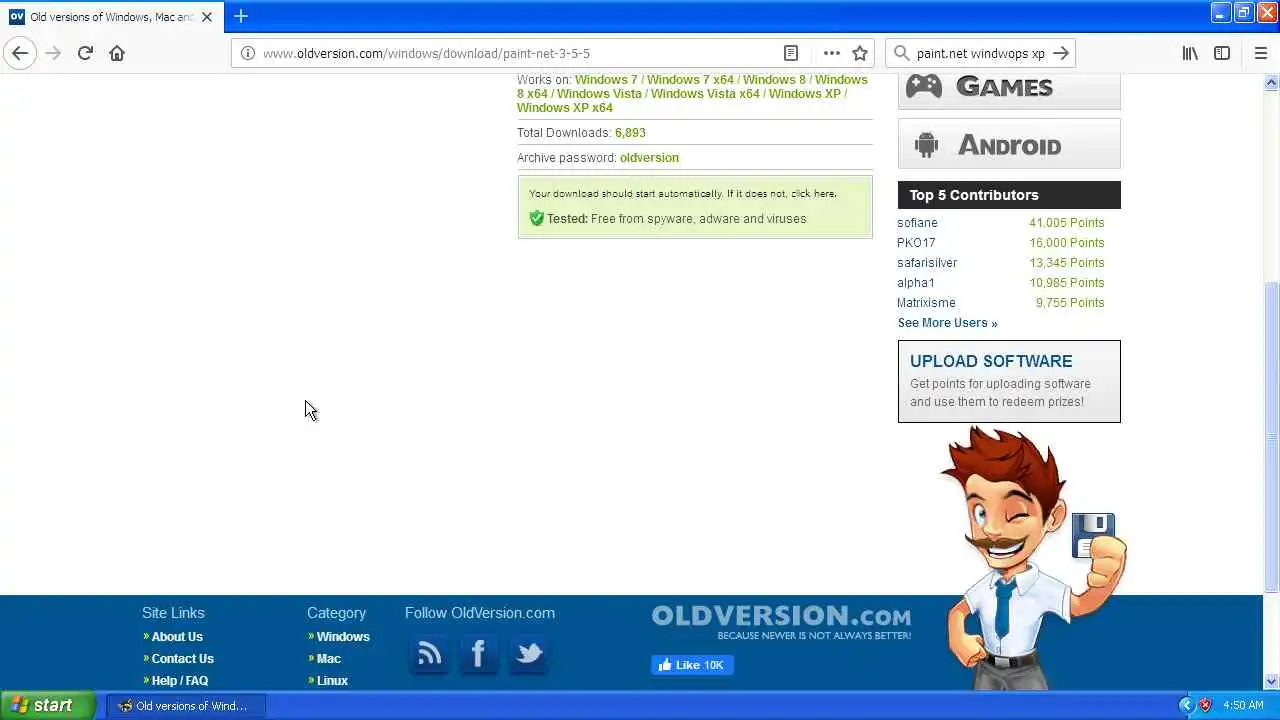Click See More Users link
This screenshot has height=720, width=1280.
coord(947,323)
